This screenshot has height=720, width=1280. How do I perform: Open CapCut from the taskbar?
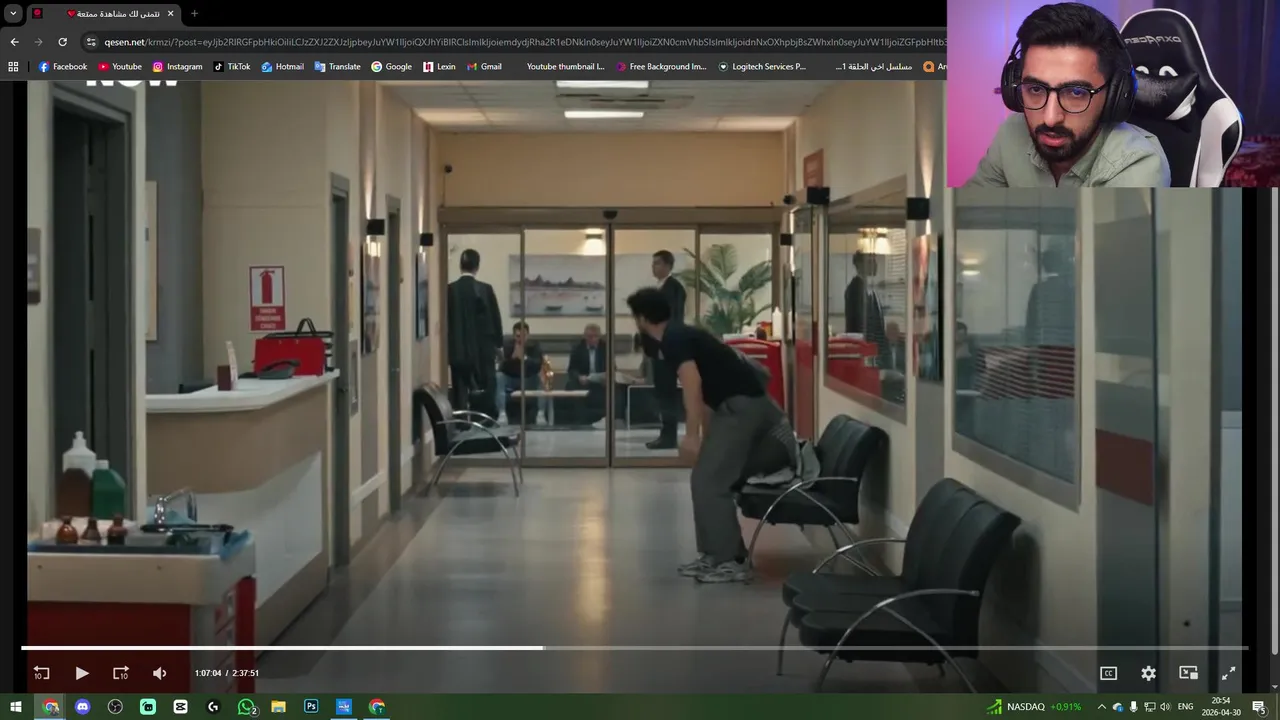coord(180,707)
